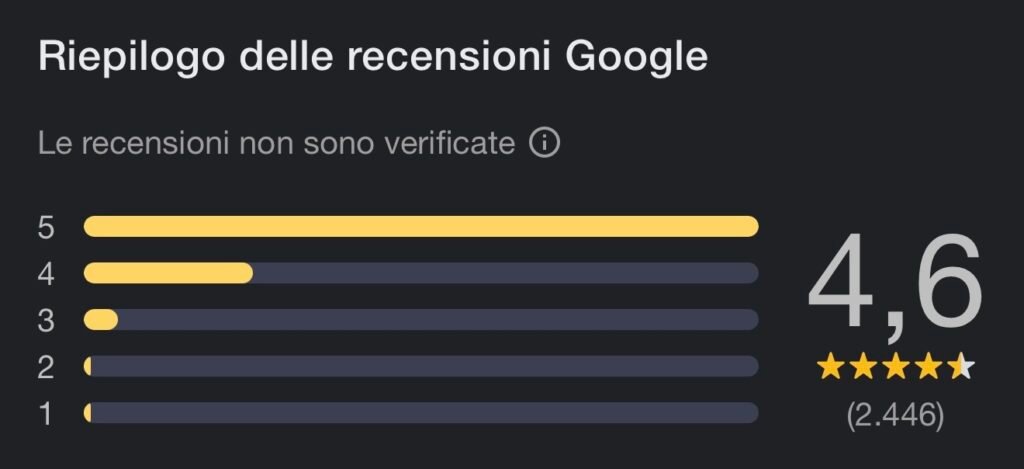
Task: Click the yellow filled part of the 3-star bar
Action: coord(101,320)
